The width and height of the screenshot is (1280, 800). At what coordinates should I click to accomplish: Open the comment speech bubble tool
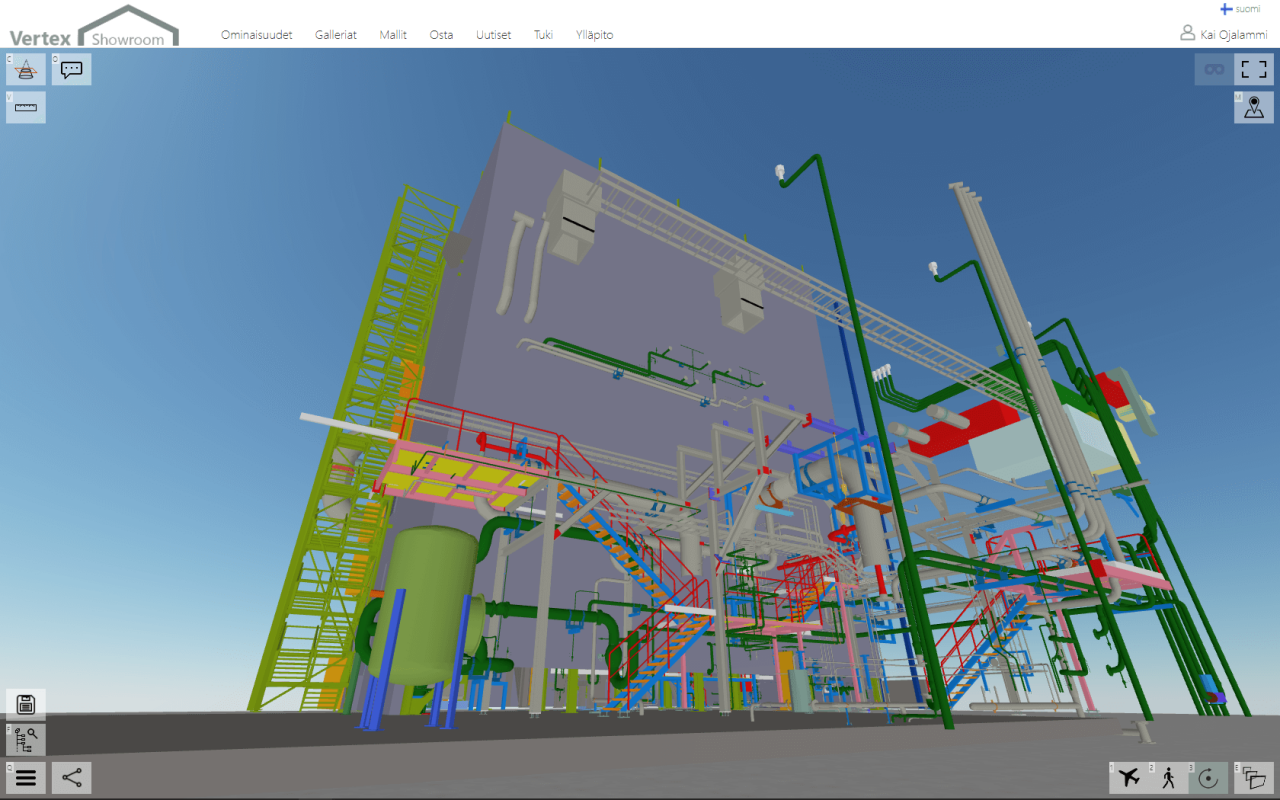pyautogui.click(x=71, y=69)
